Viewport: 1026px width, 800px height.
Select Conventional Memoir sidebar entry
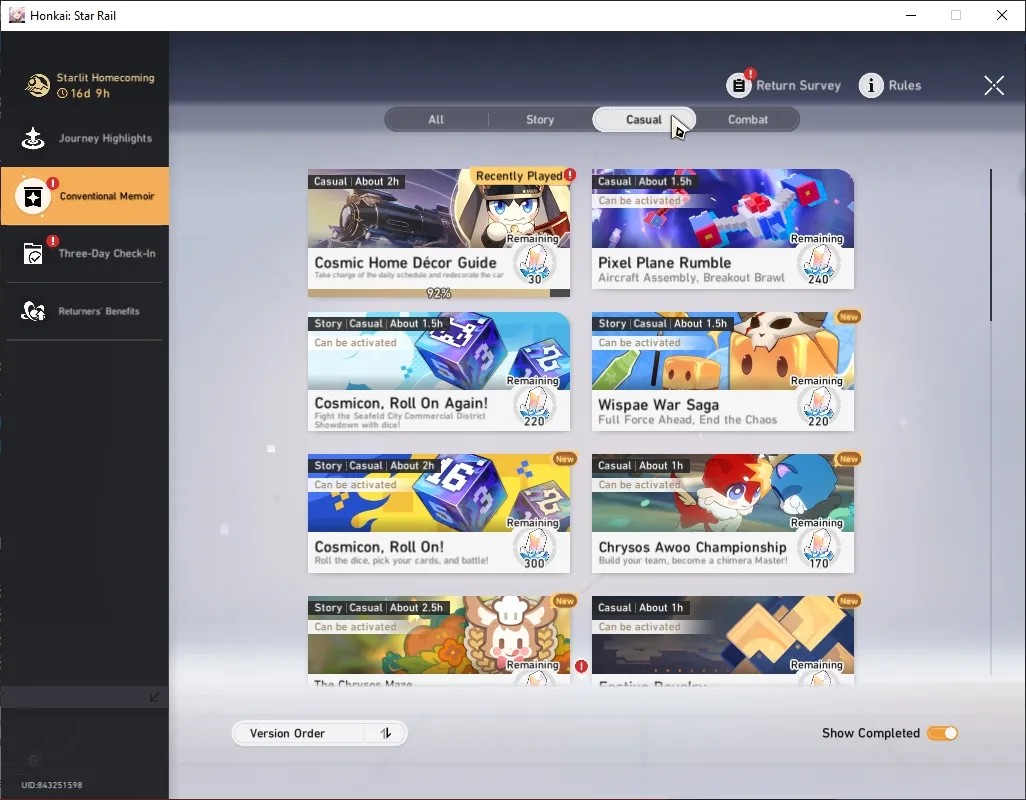click(x=84, y=196)
